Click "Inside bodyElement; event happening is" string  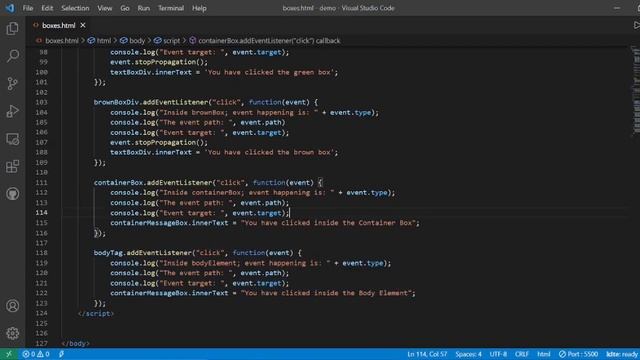click(x=244, y=263)
